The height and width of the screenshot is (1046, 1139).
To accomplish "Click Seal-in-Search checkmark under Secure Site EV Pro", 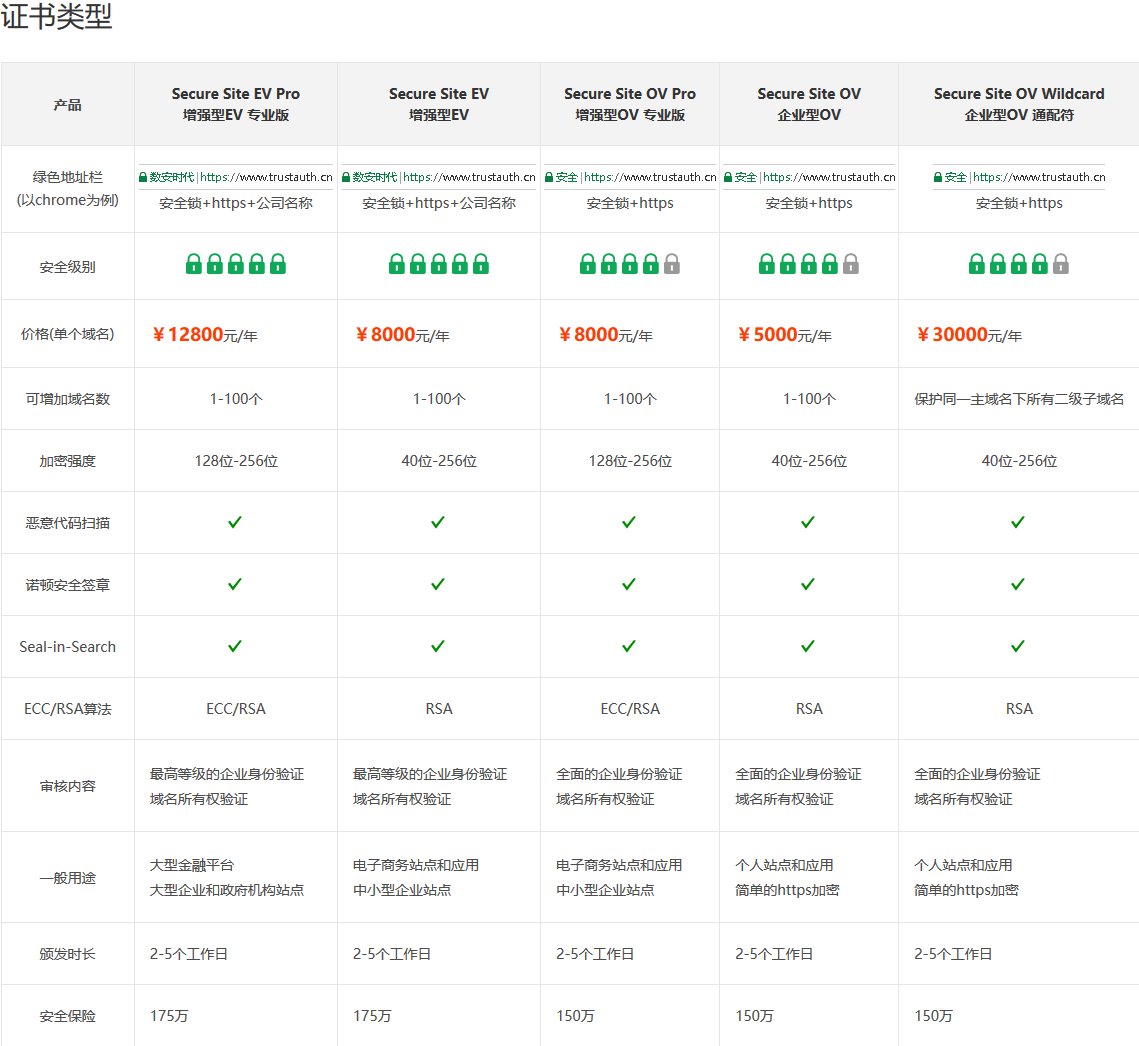I will click(235, 646).
